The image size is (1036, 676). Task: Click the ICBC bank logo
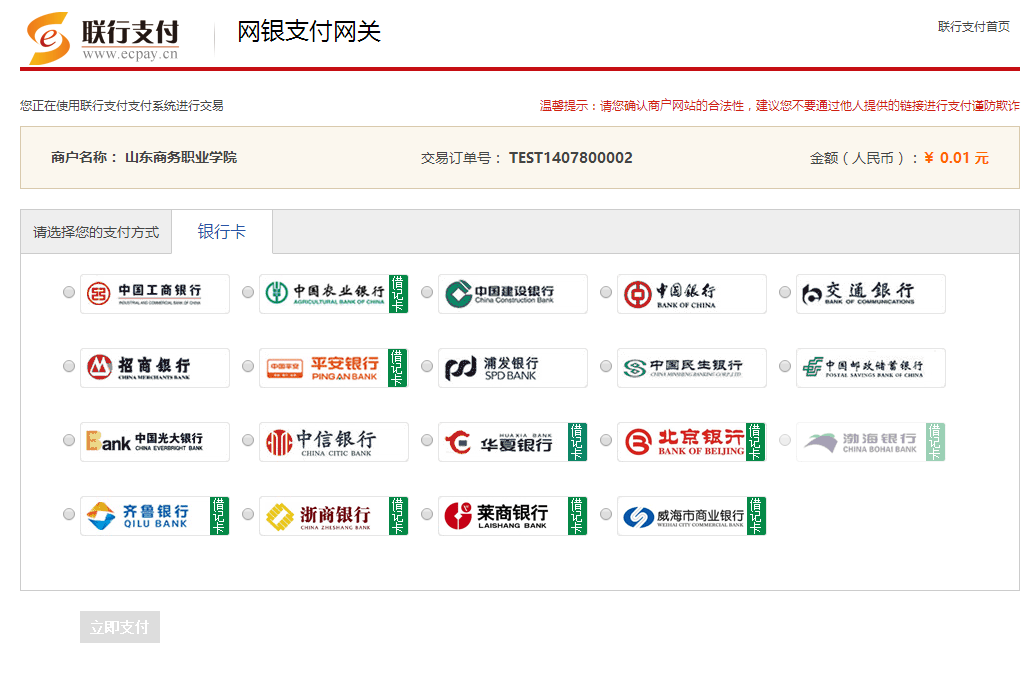[x=154, y=293]
